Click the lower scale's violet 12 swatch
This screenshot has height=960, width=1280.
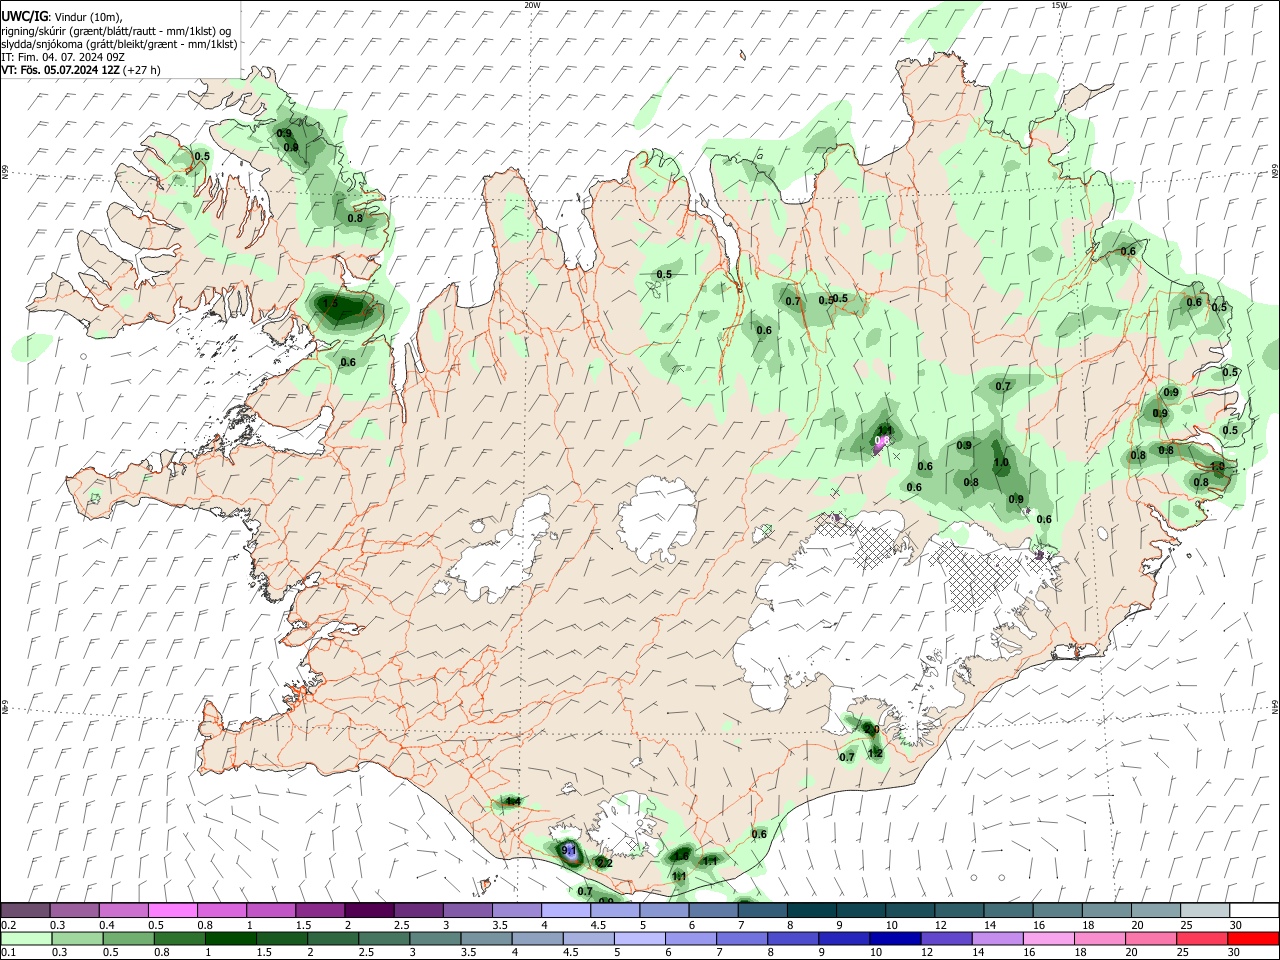pos(945,938)
